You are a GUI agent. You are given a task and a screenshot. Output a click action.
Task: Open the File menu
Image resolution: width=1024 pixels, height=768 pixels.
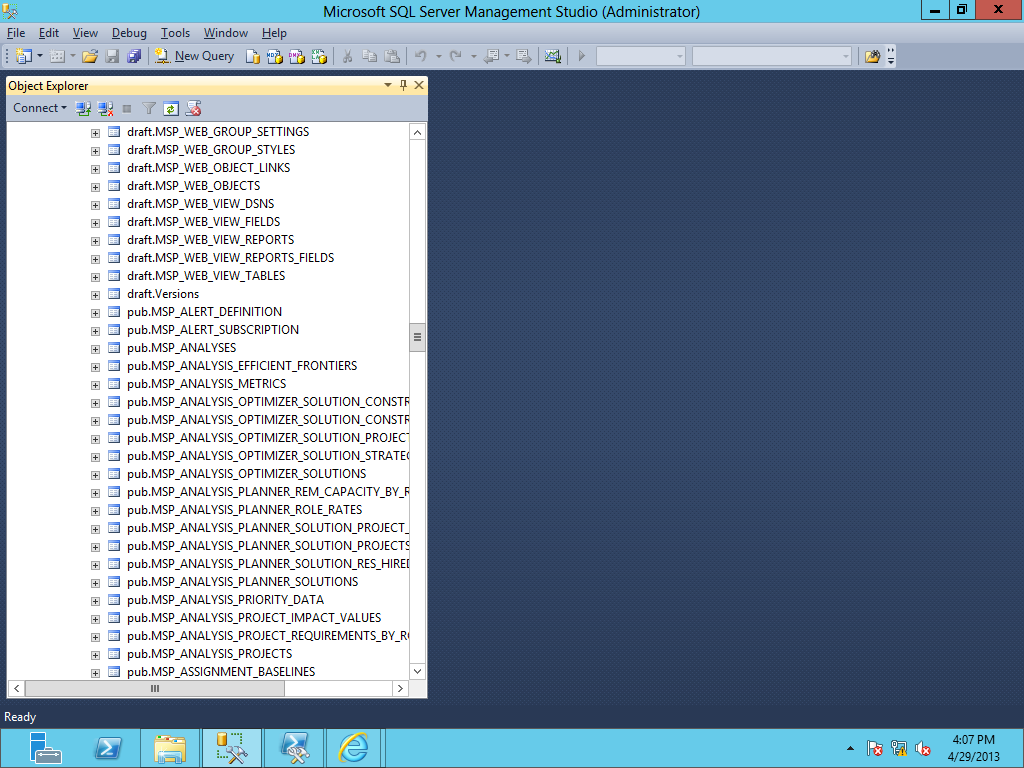pyautogui.click(x=16, y=33)
